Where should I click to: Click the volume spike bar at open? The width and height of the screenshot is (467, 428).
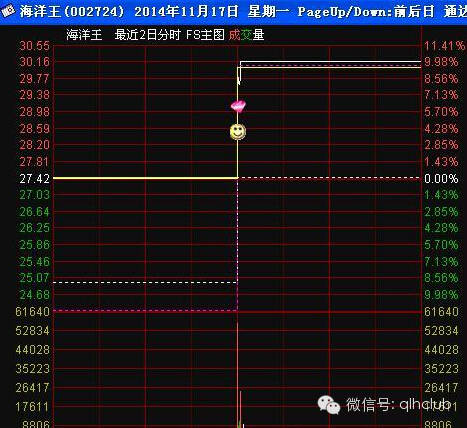tap(240, 409)
